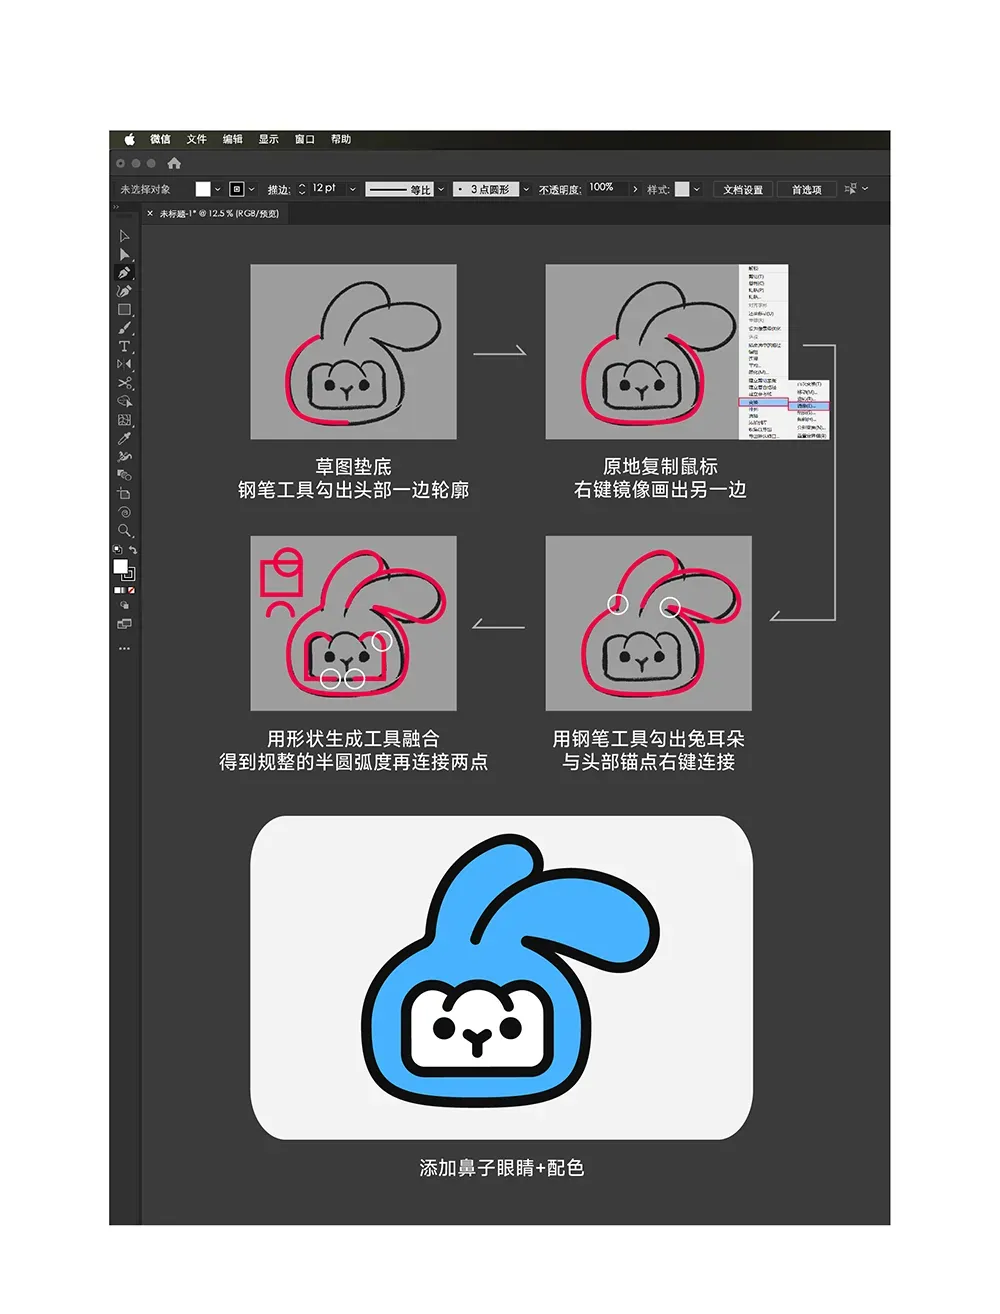1000x1314 pixels.
Task: Click the Eyedropper tool
Action: (124, 438)
